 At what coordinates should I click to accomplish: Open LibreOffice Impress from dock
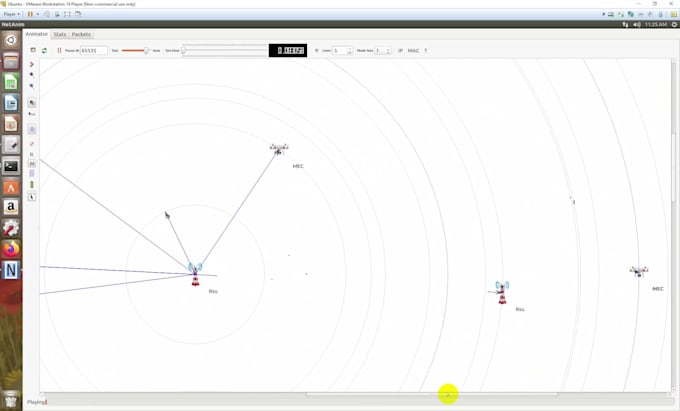[11, 124]
